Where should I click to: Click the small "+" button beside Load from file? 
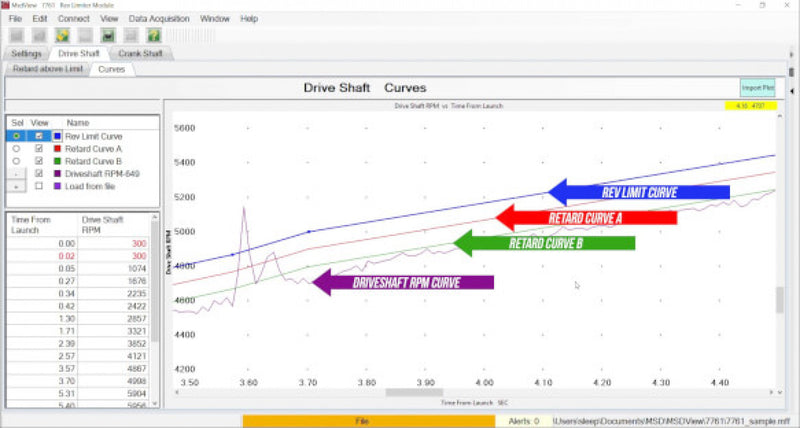point(16,187)
